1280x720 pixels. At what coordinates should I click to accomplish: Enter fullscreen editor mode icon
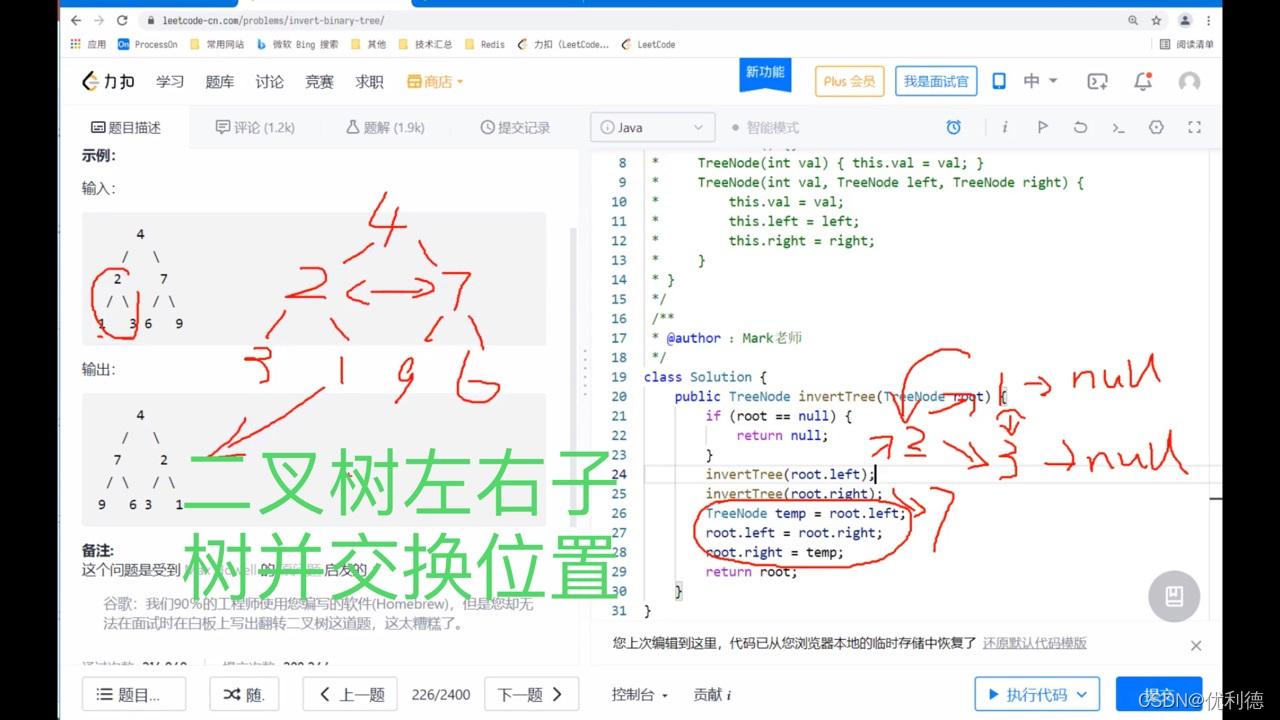1194,127
